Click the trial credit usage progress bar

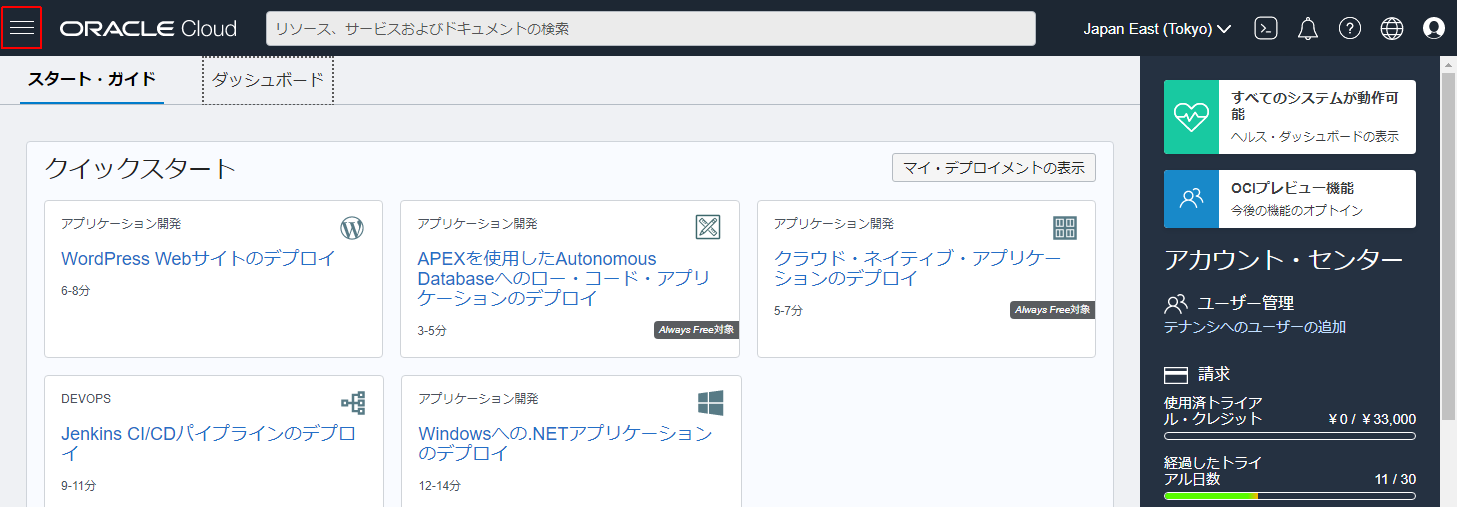[1290, 436]
